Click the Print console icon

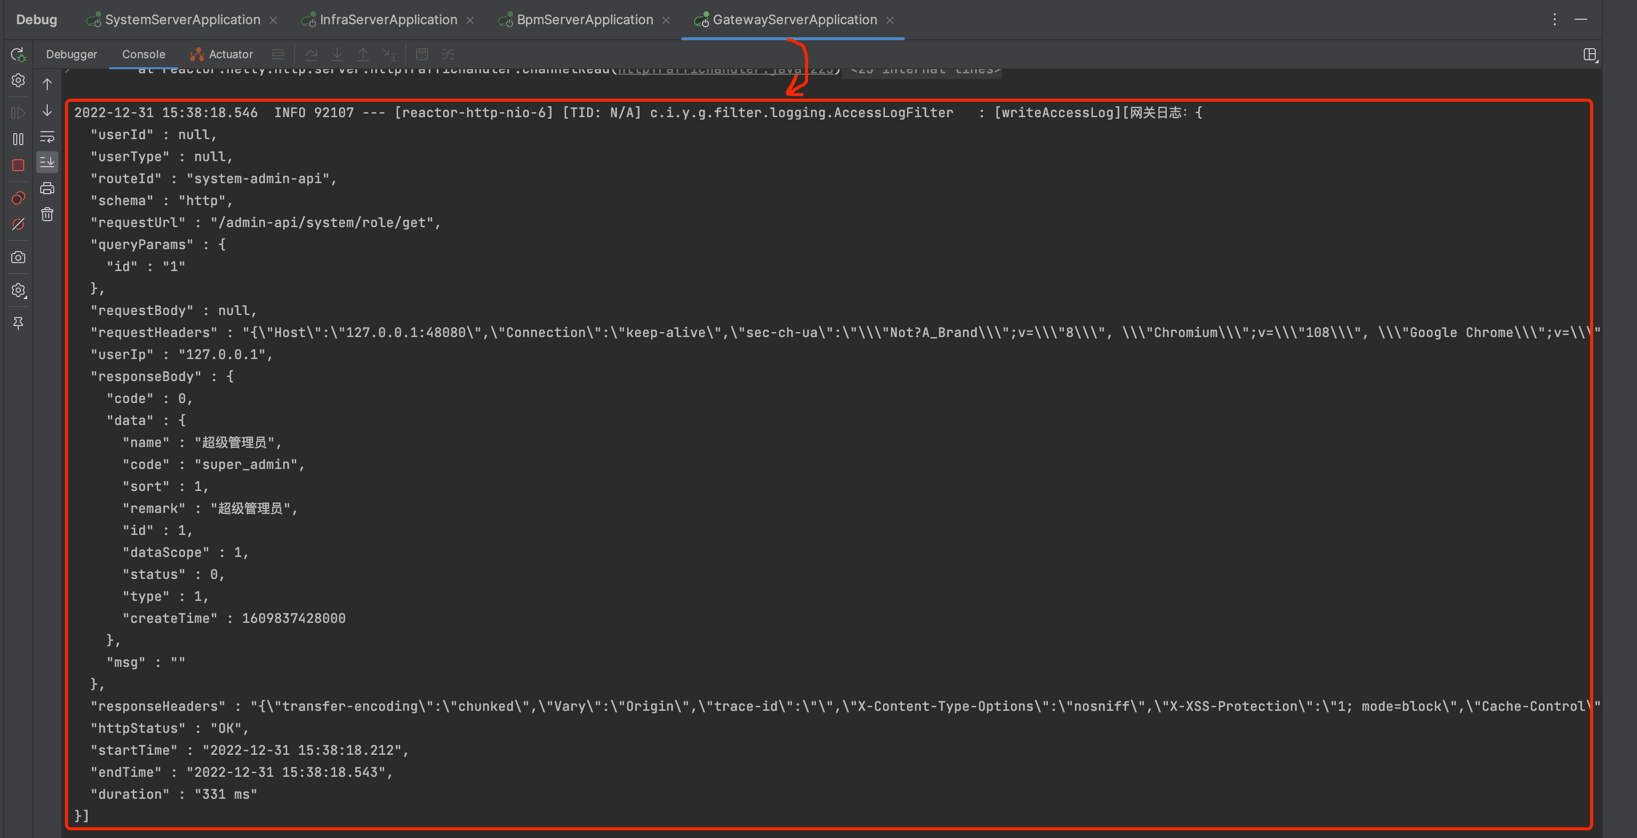47,188
